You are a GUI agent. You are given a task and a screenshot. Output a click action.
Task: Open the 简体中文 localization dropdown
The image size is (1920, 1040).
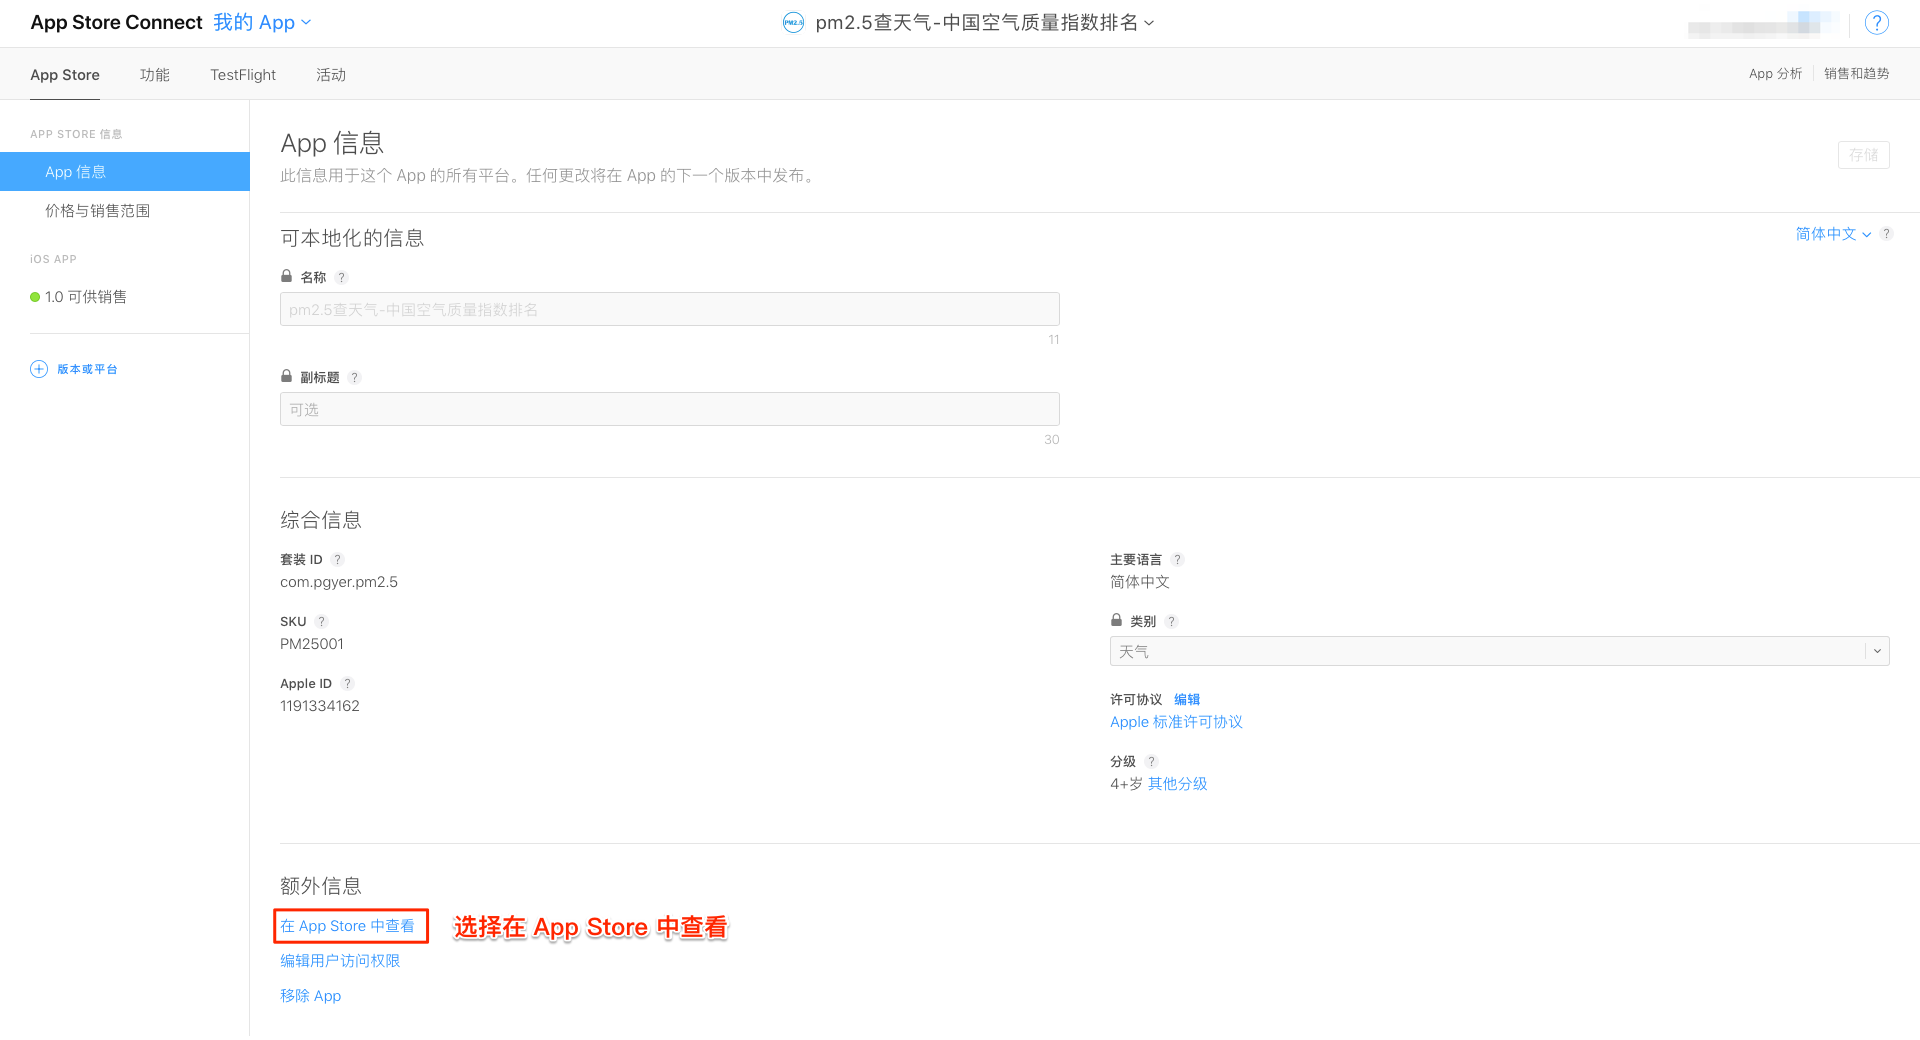1833,234
